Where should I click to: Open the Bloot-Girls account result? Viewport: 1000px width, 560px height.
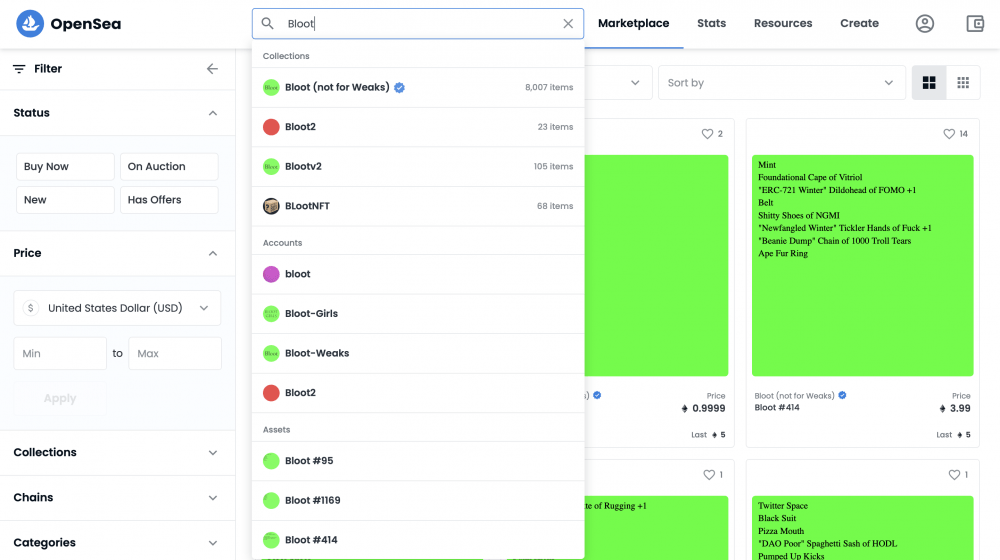pyautogui.click(x=418, y=314)
